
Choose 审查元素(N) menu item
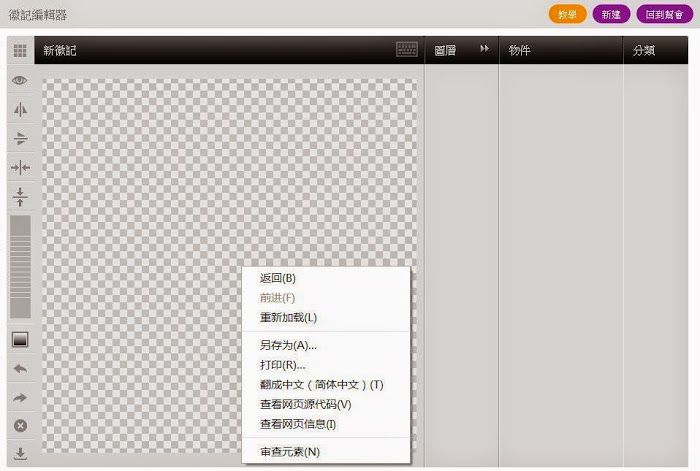(x=325, y=451)
